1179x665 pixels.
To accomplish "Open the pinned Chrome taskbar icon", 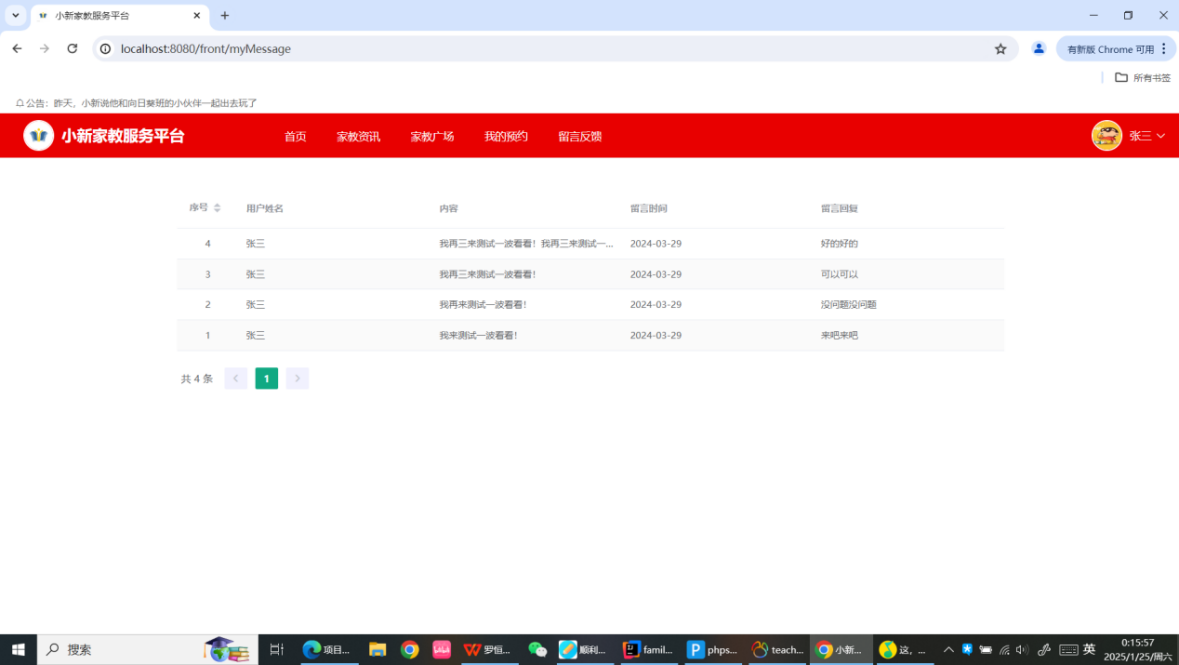I will pos(410,649).
